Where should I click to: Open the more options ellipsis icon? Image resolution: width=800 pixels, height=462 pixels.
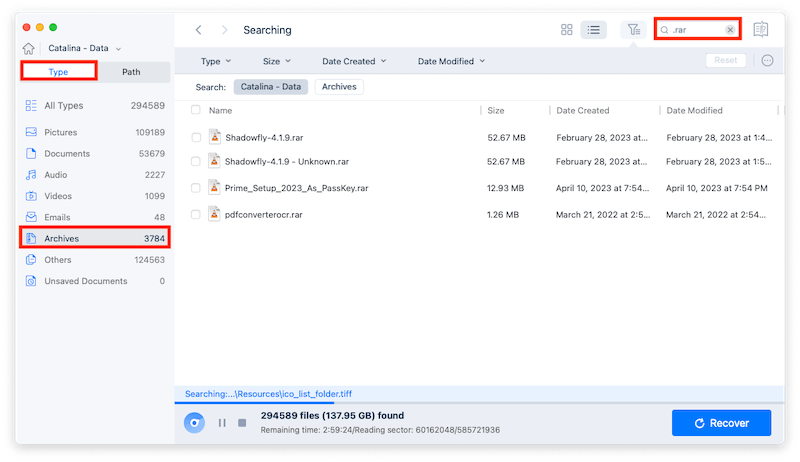click(768, 61)
